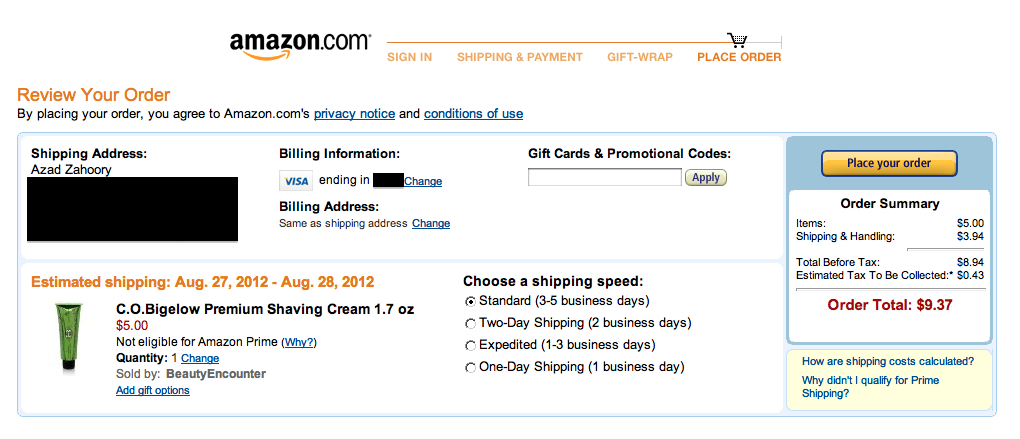Select Expedited (1-3 business days) shipping

click(x=471, y=345)
